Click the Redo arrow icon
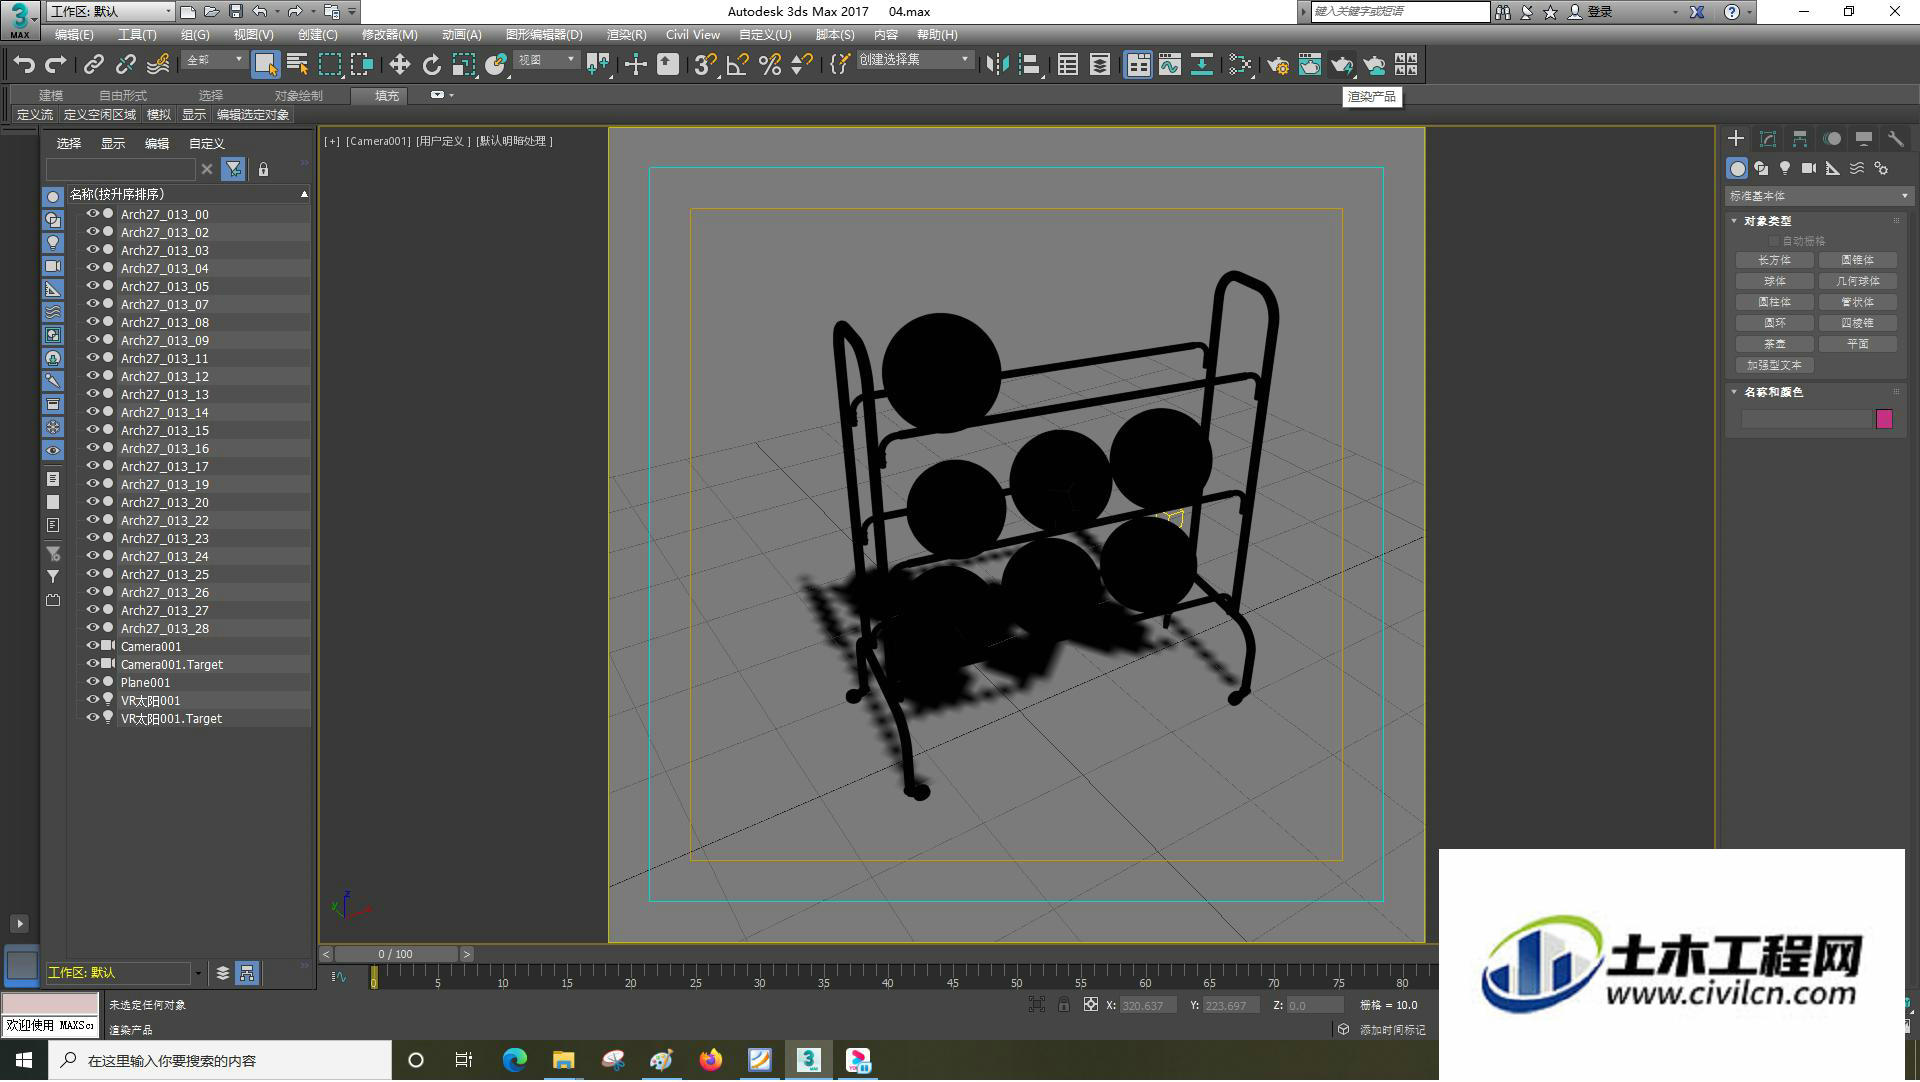 pos(56,65)
